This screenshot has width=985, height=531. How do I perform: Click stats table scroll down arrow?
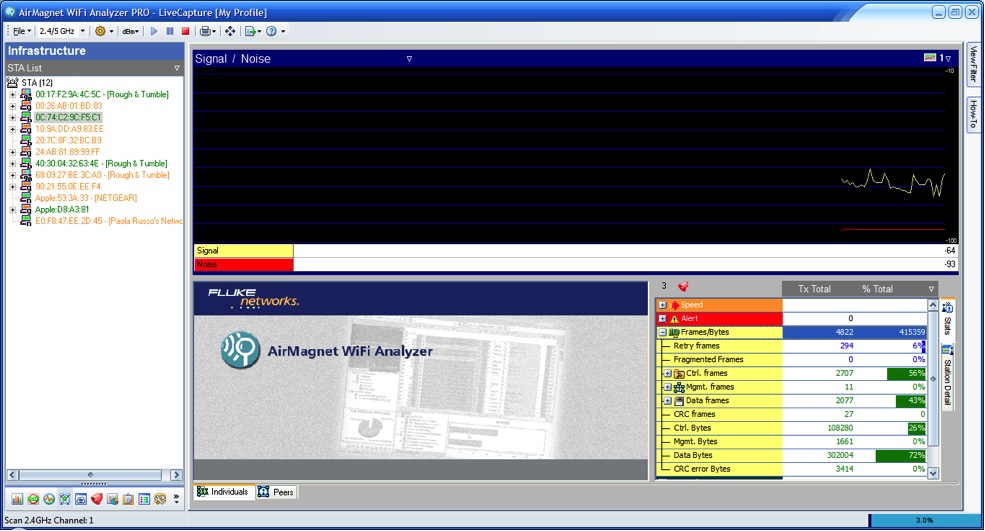(933, 473)
